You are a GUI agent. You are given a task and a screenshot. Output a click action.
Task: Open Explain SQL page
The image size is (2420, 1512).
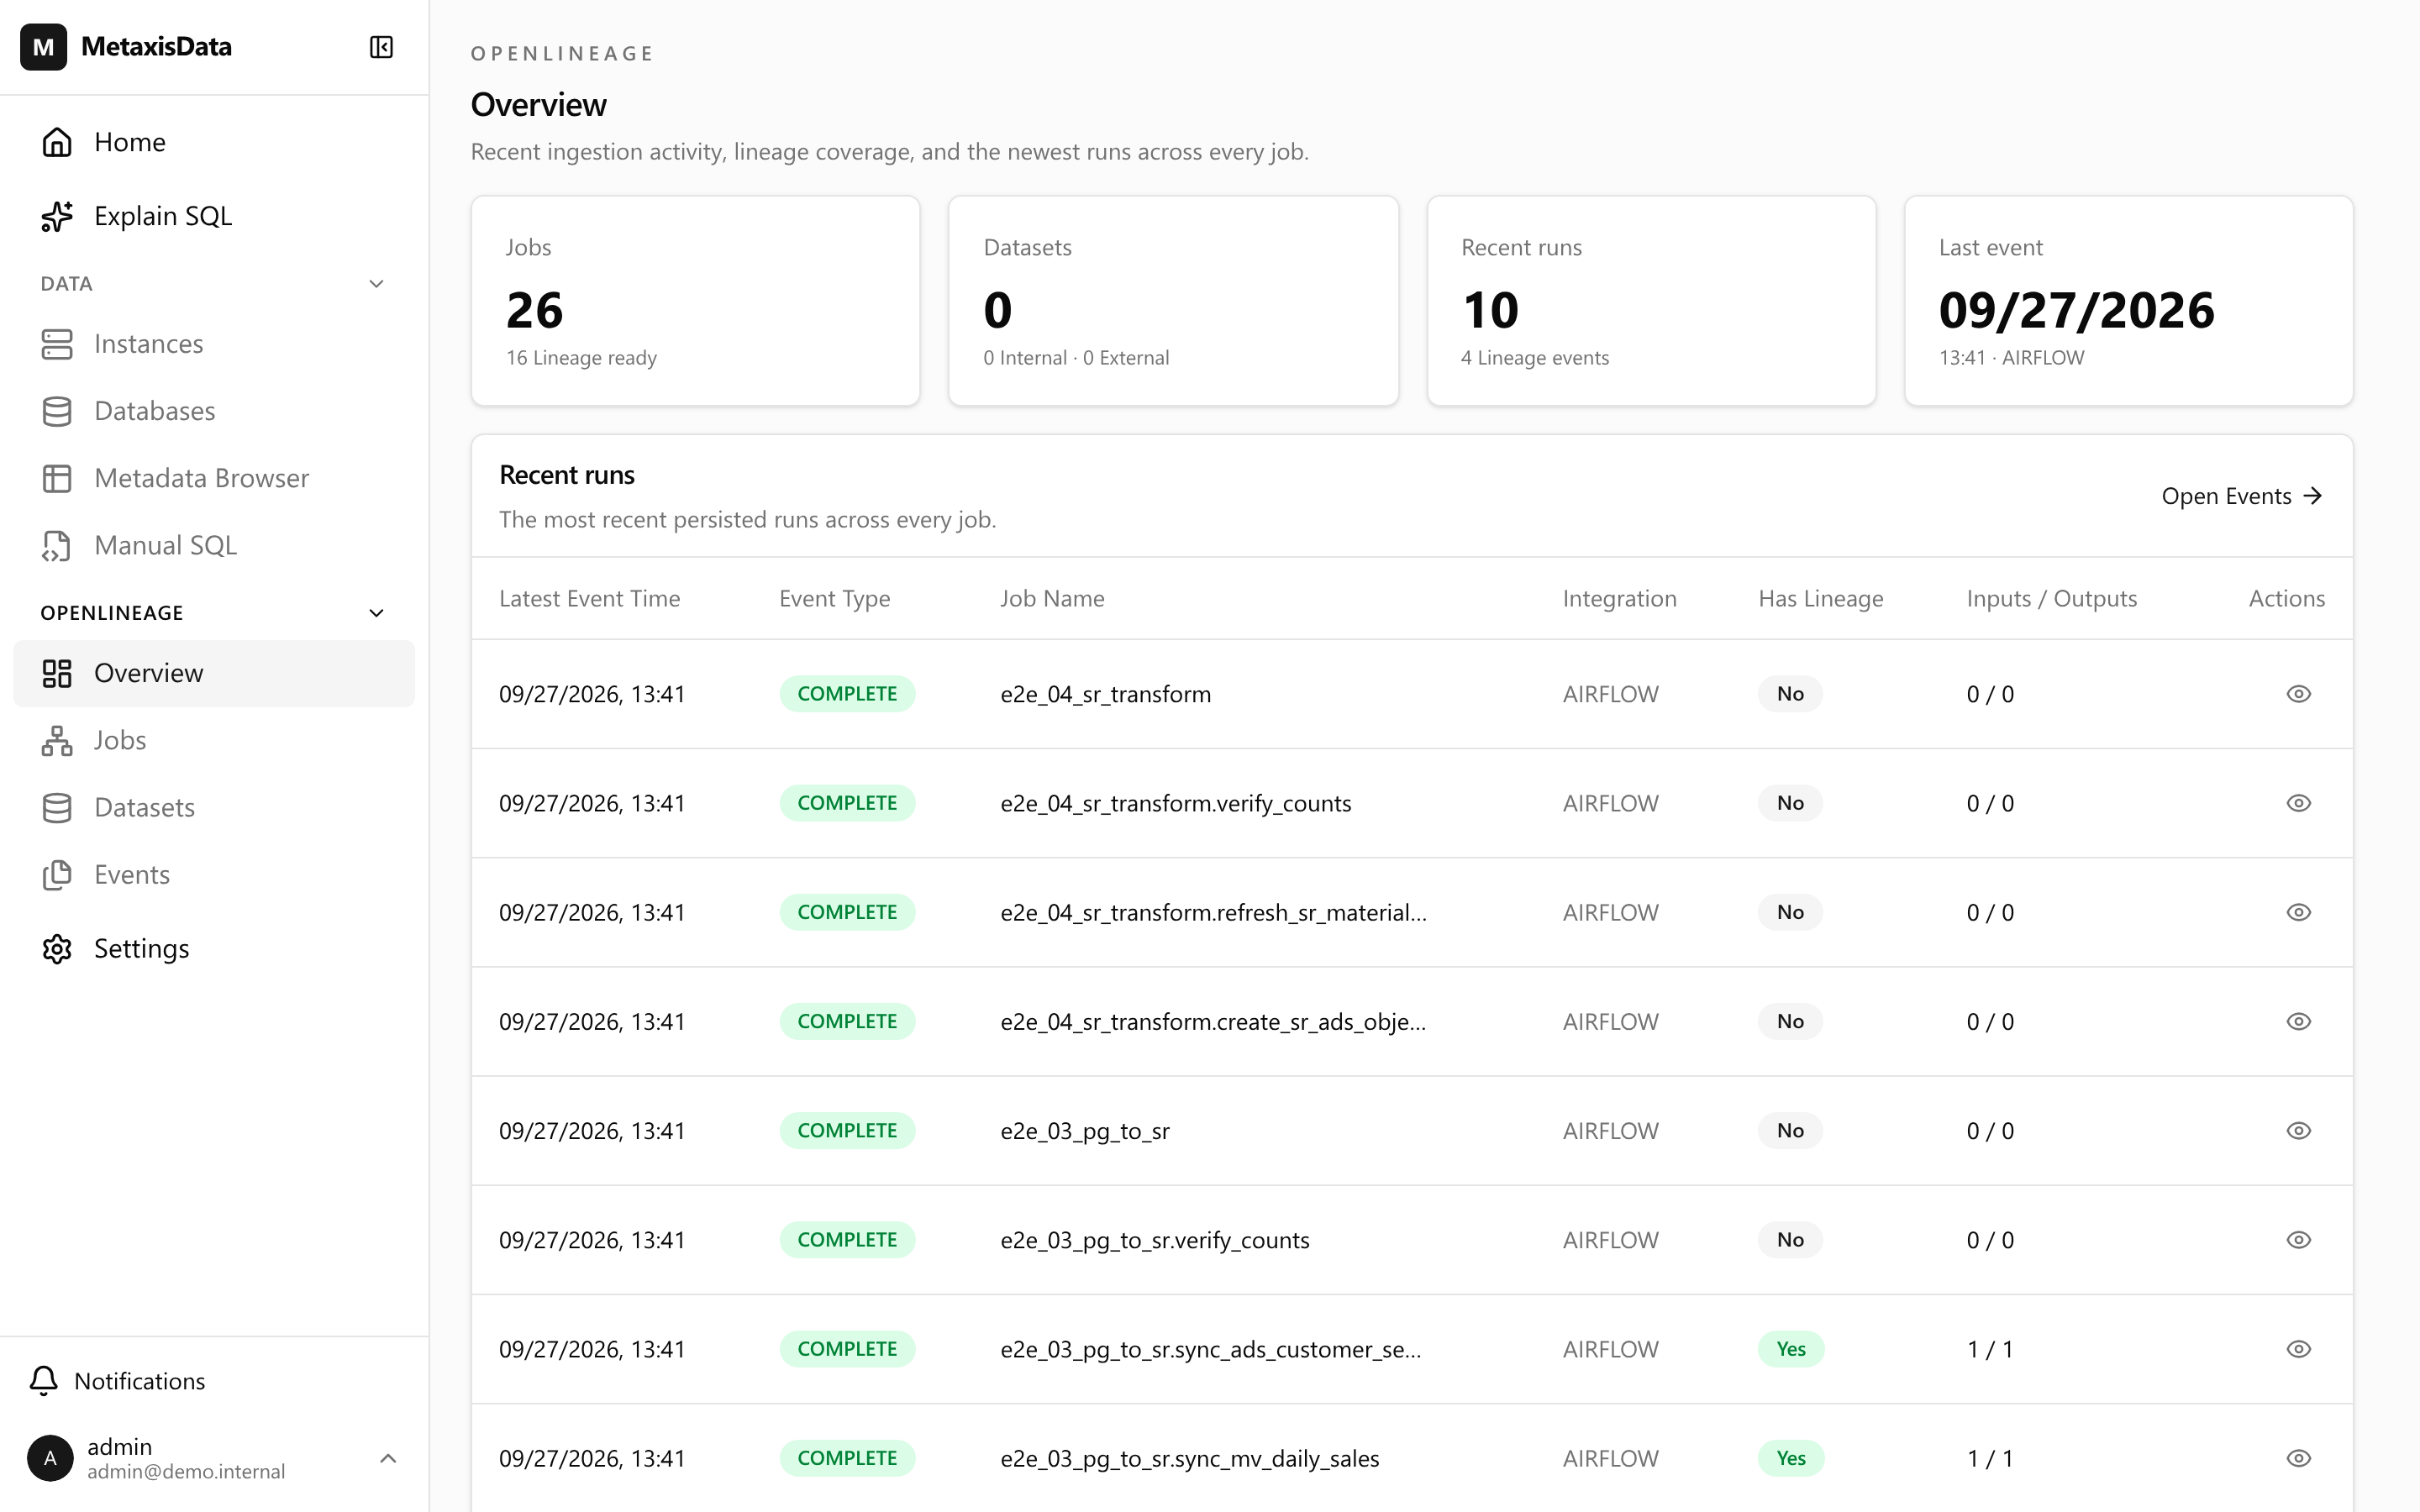tap(214, 216)
